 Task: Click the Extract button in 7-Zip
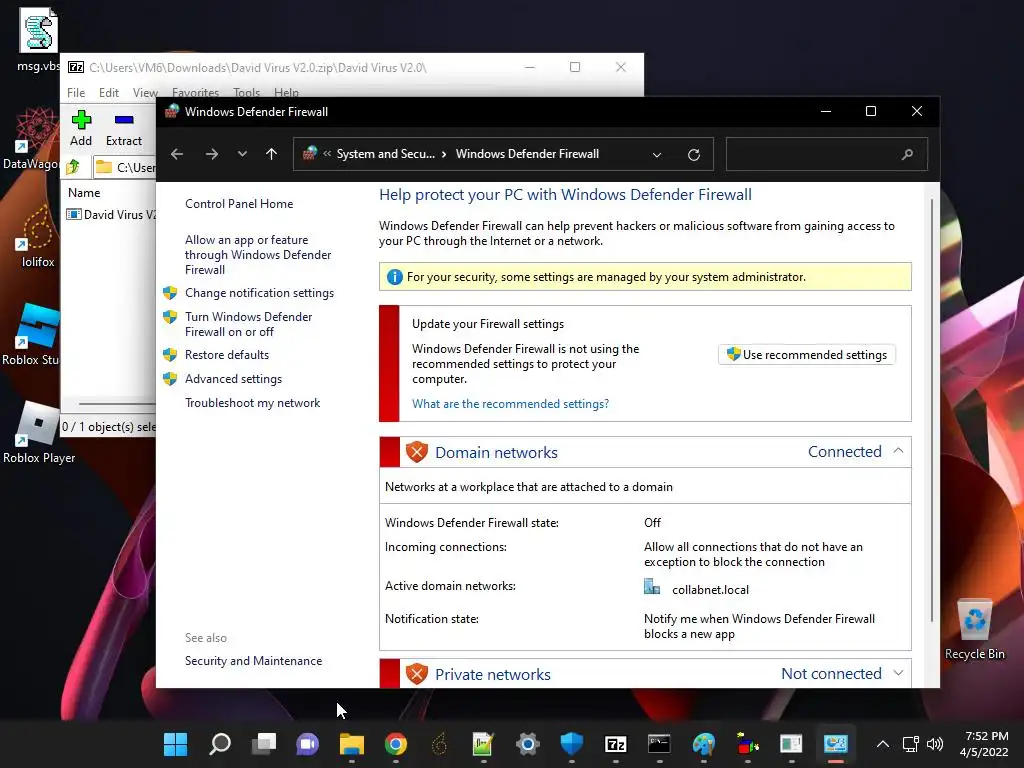pyautogui.click(x=123, y=129)
